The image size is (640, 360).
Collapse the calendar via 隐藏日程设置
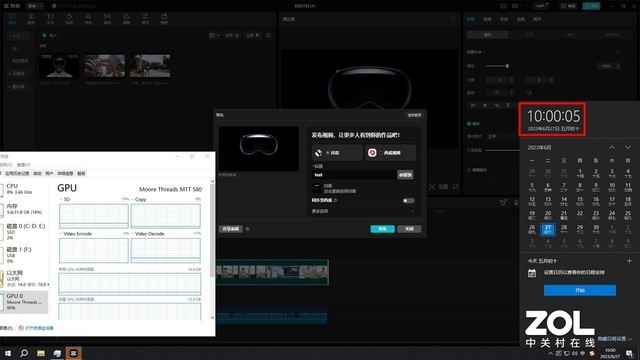(x=615, y=339)
